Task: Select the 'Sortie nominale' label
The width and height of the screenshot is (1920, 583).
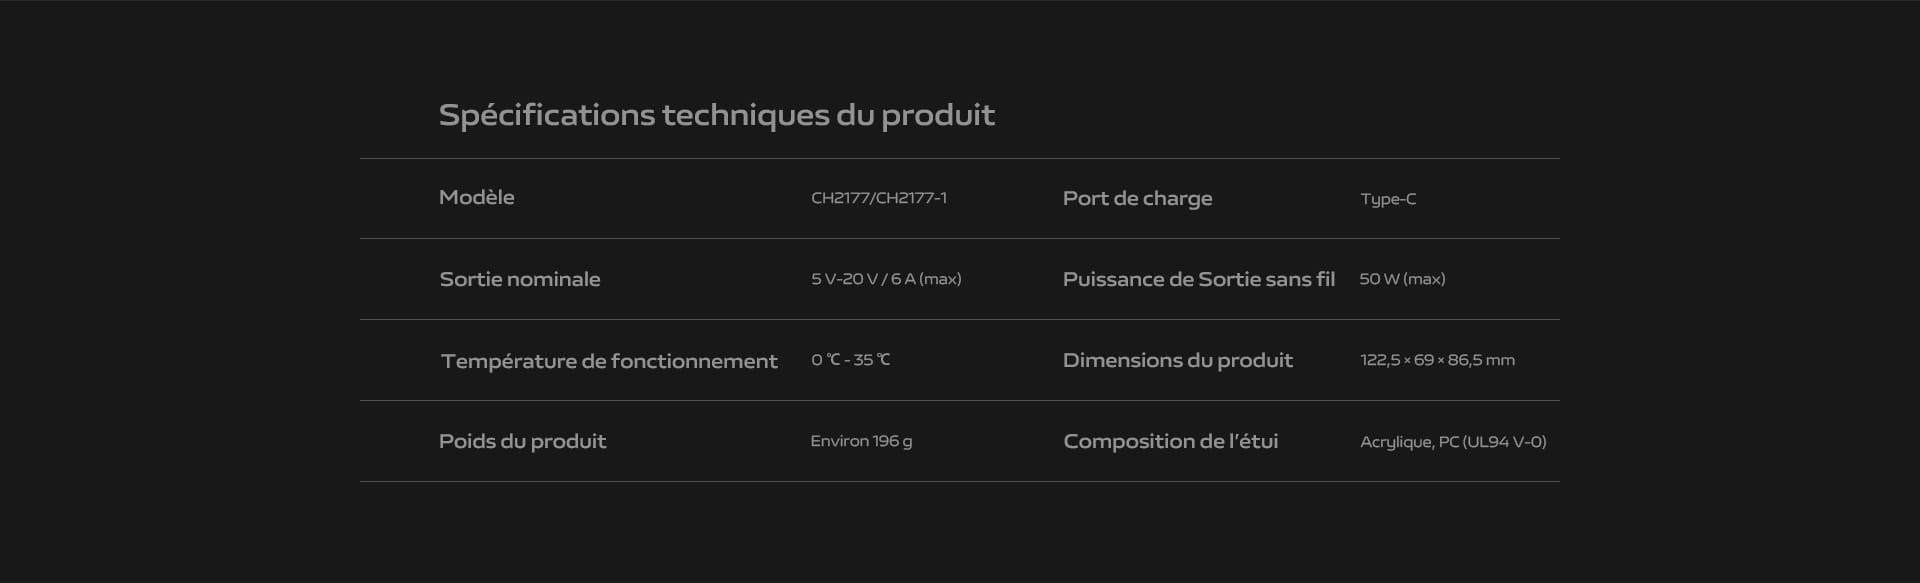Action: pos(520,279)
